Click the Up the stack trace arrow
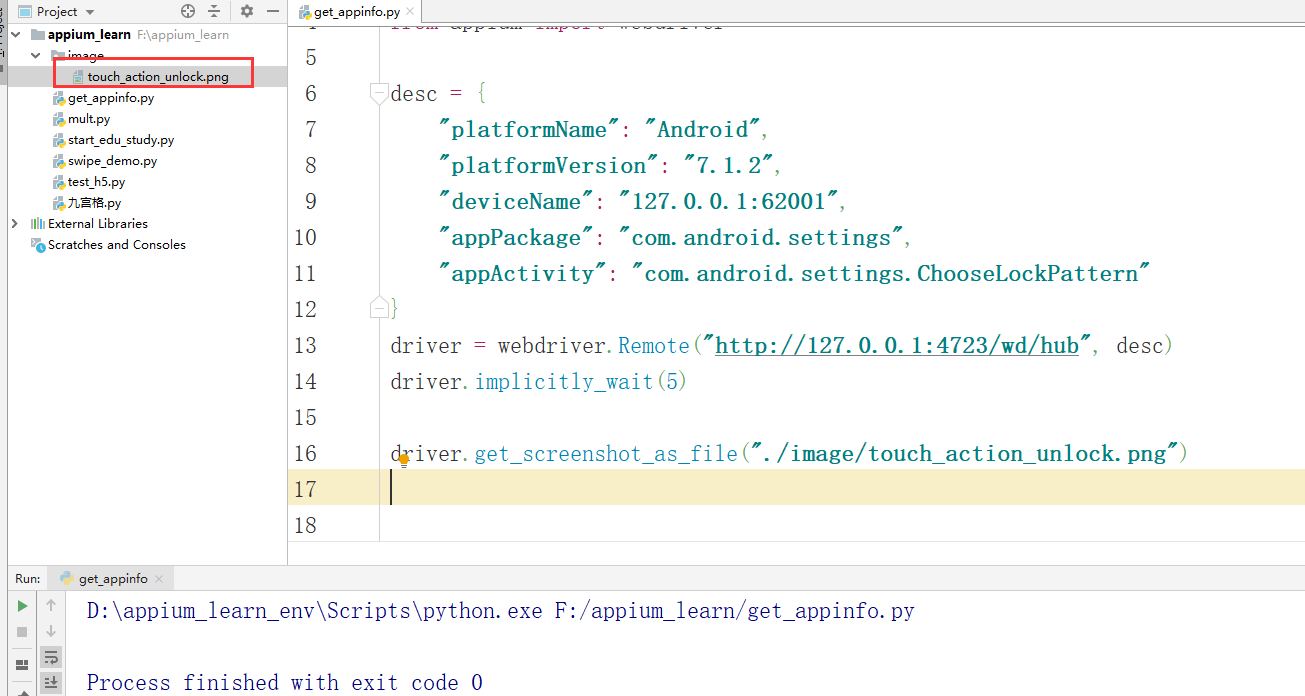This screenshot has height=696, width=1305. click(50, 605)
